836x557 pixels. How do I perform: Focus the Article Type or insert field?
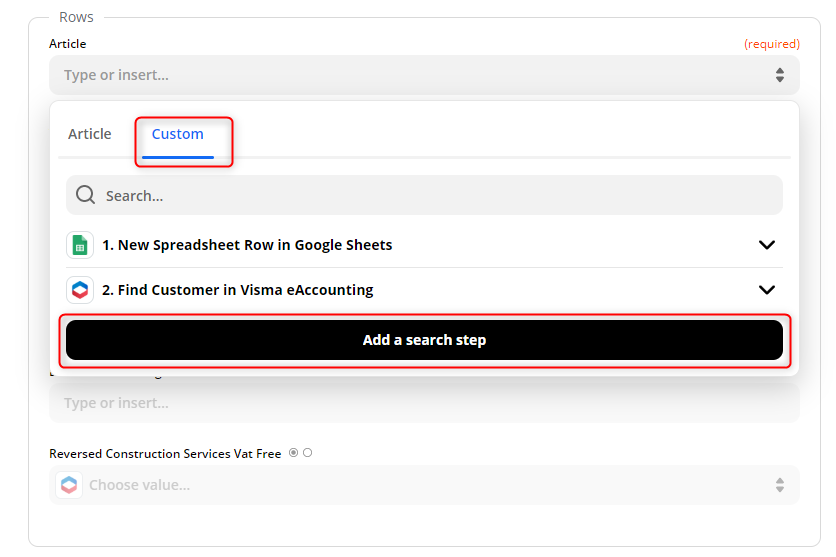click(400, 75)
